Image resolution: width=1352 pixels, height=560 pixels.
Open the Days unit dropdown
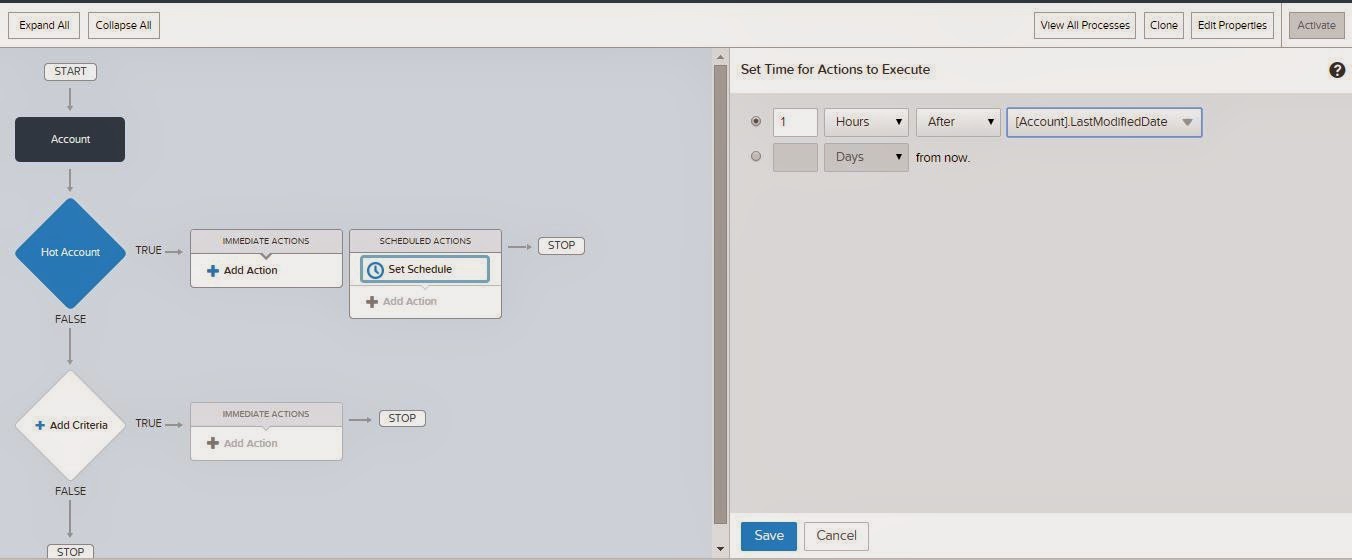click(866, 157)
